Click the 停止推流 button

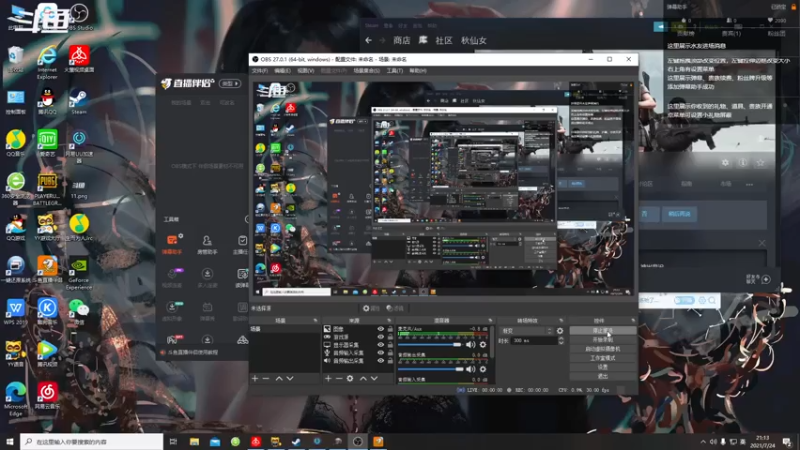pos(603,331)
